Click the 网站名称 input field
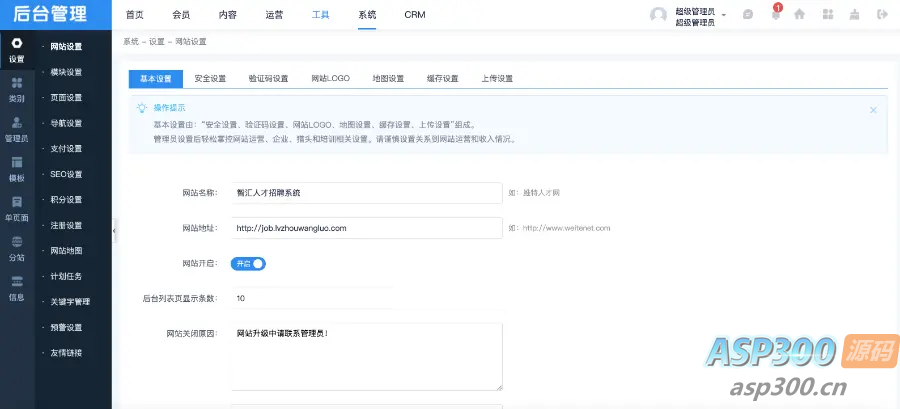Screen dimensions: 900x409 click(x=365, y=192)
